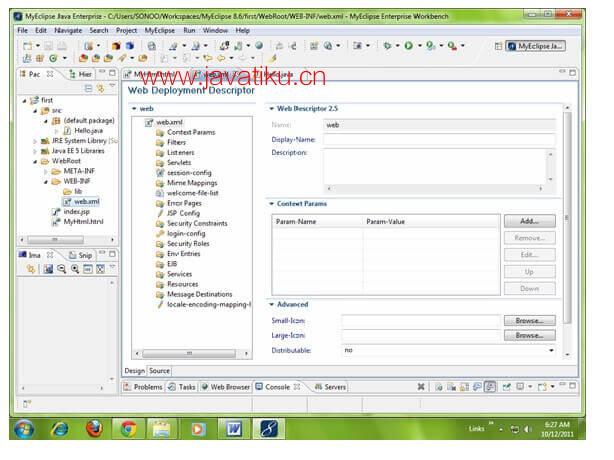Select MyHtml.html in Package Explorer
The width and height of the screenshot is (614, 460).
(83, 222)
